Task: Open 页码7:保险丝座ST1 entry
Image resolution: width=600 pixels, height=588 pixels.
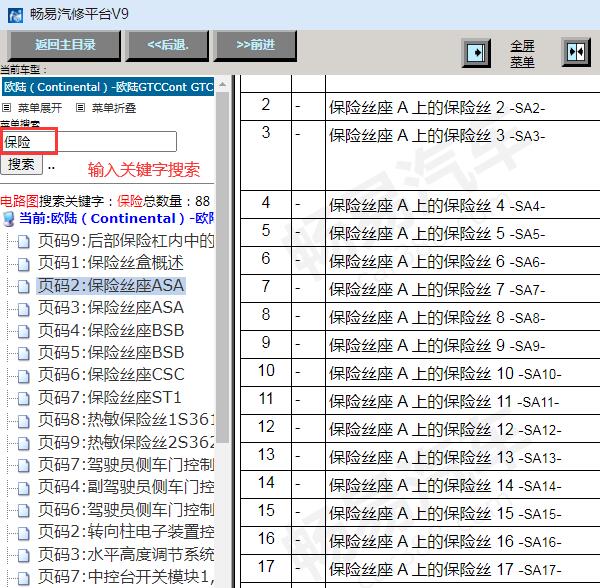Action: click(x=109, y=397)
